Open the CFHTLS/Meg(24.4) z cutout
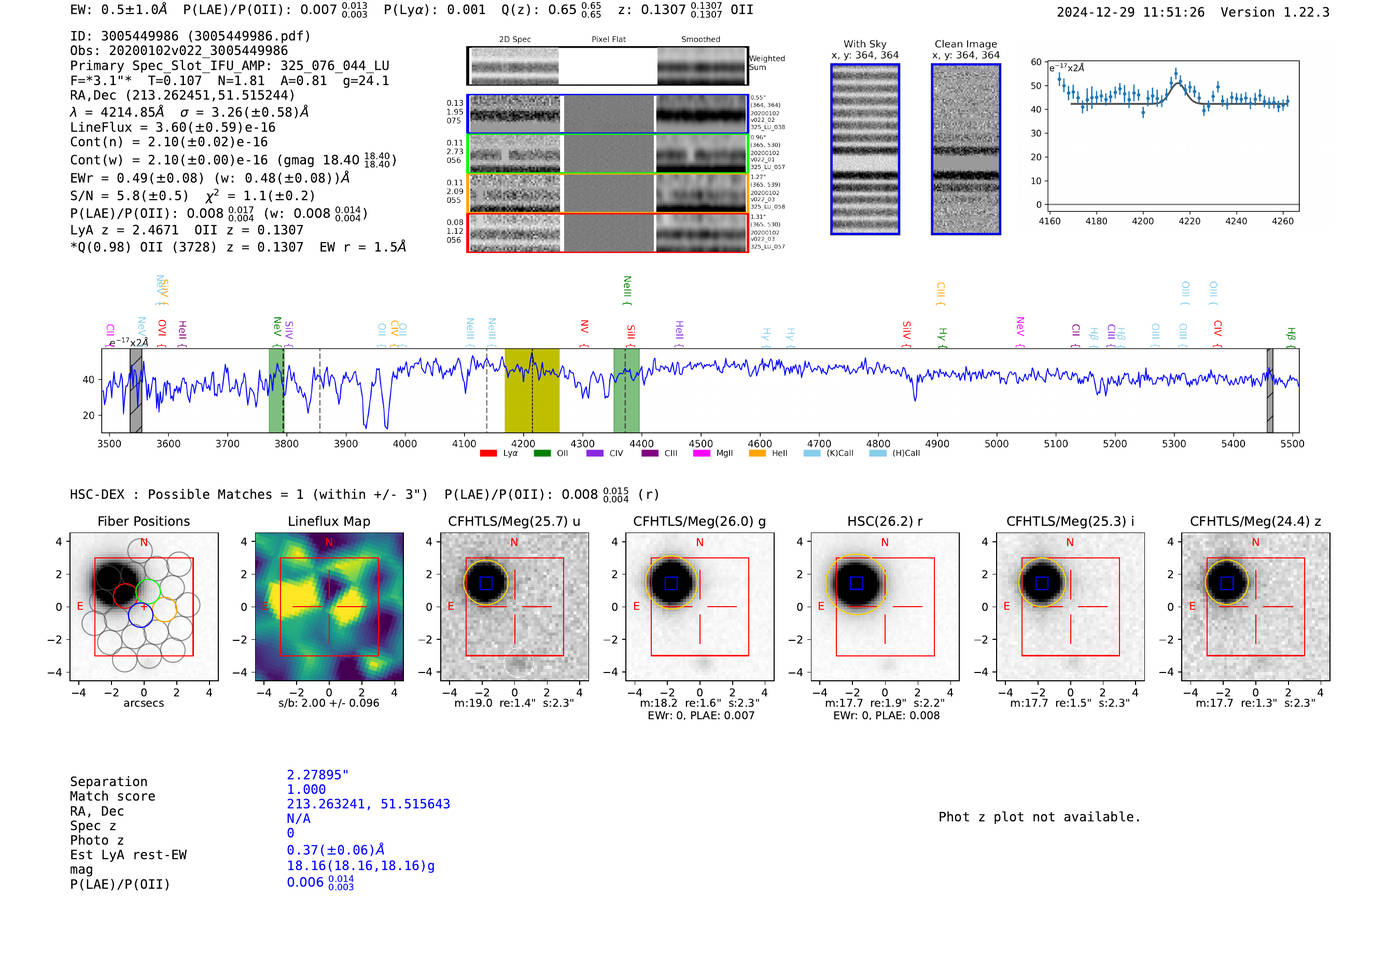 pyautogui.click(x=1256, y=606)
